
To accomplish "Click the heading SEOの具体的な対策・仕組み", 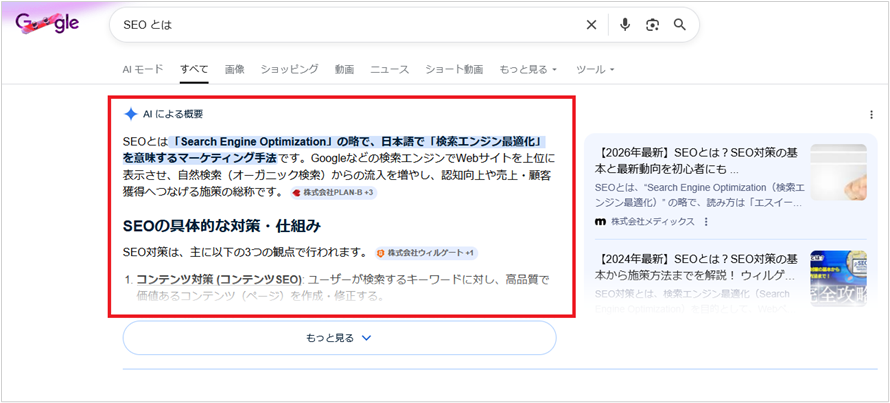I will 222,226.
